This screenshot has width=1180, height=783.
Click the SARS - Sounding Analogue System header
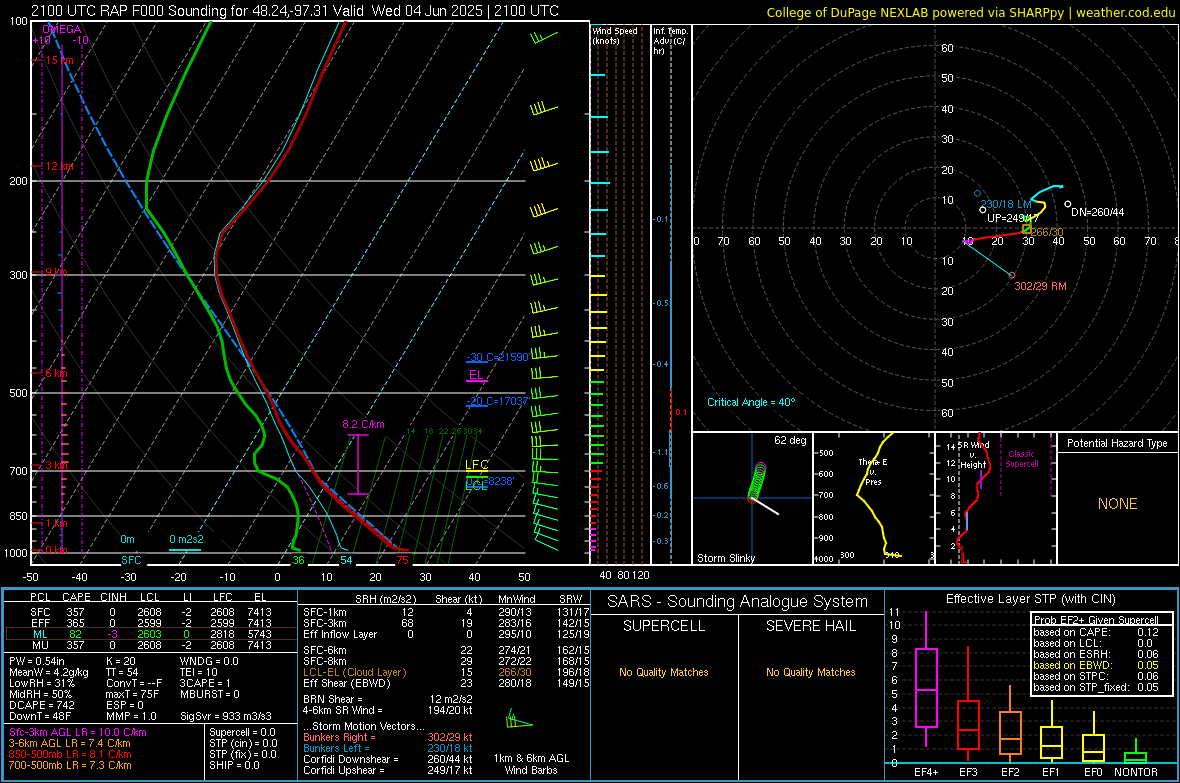(x=738, y=602)
